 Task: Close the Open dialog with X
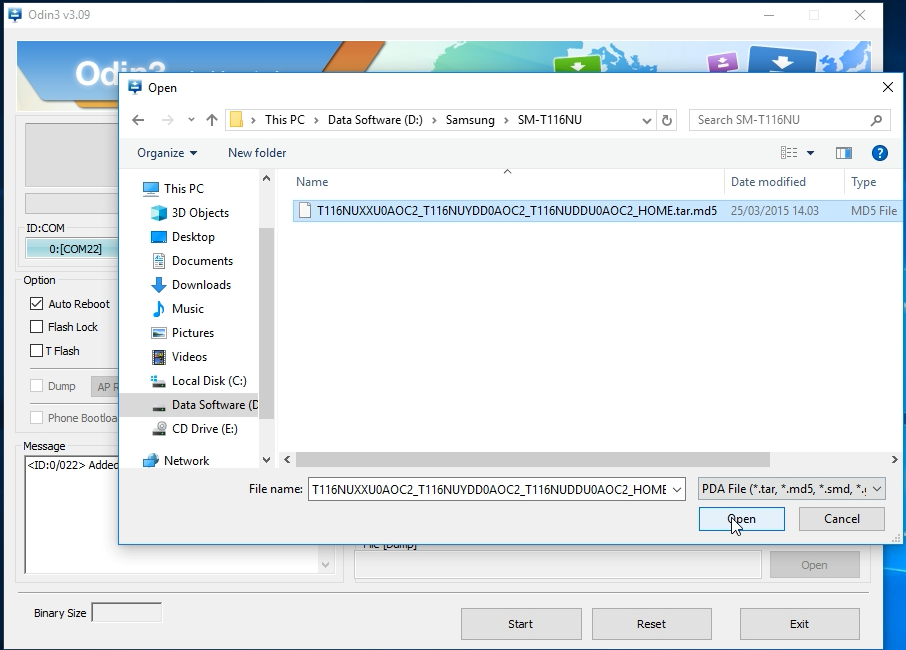[888, 87]
